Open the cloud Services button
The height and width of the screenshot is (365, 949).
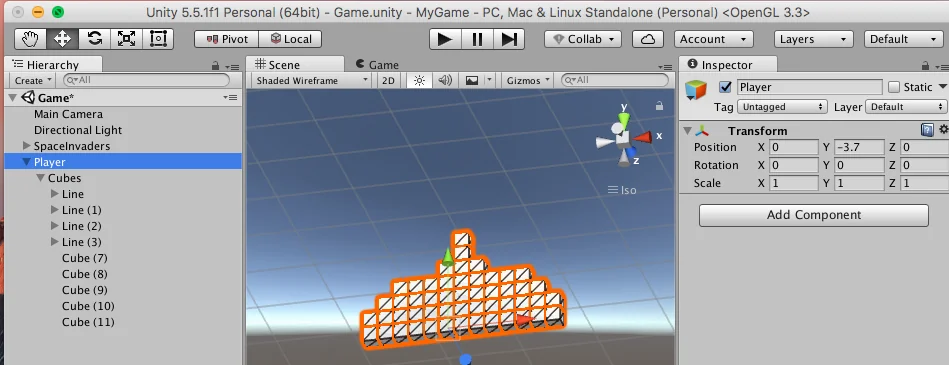(x=648, y=39)
